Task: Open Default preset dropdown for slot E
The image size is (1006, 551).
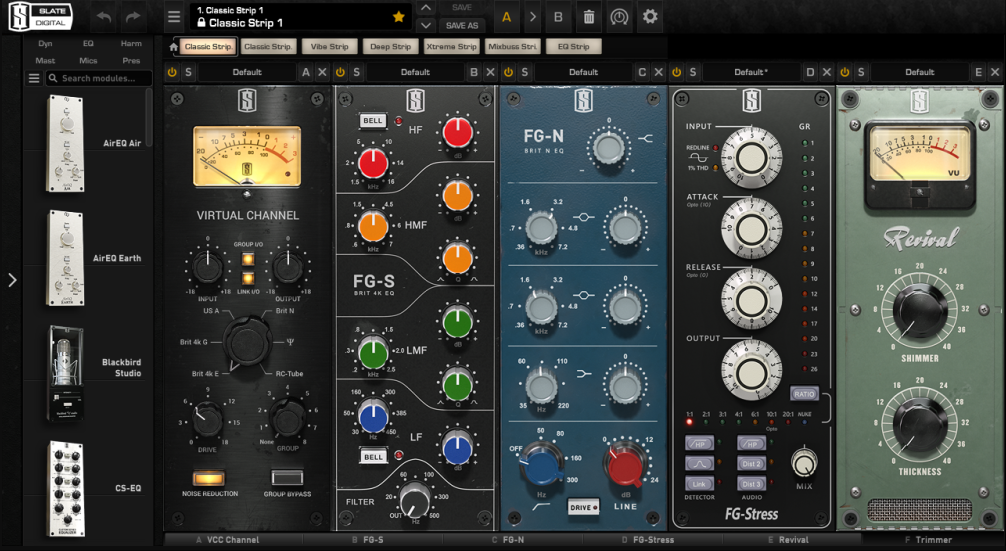Action: (x=919, y=72)
